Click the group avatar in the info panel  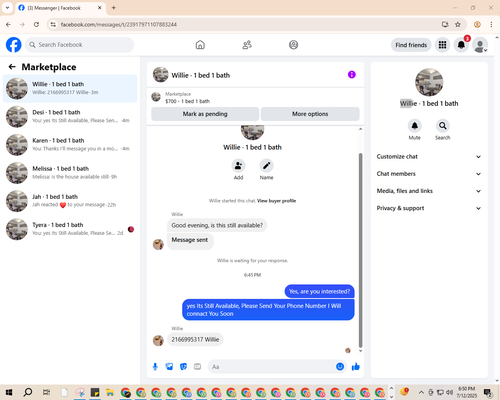(429, 82)
